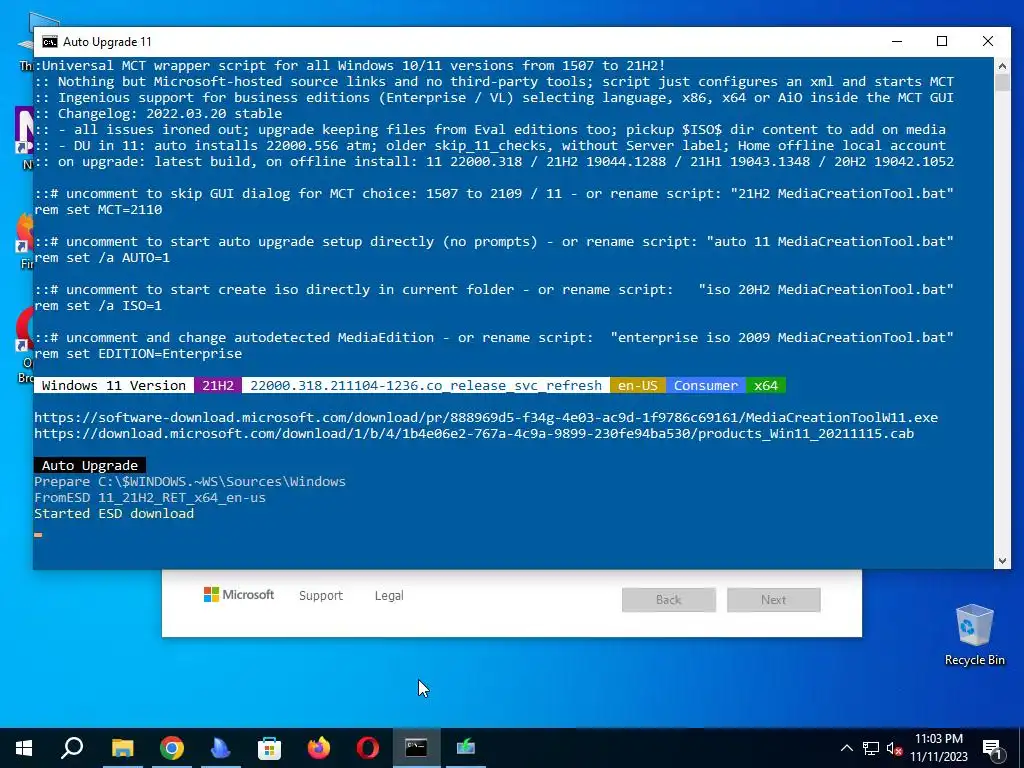1024x768 pixels.
Task: Click Support link in the setup window
Action: (x=321, y=596)
